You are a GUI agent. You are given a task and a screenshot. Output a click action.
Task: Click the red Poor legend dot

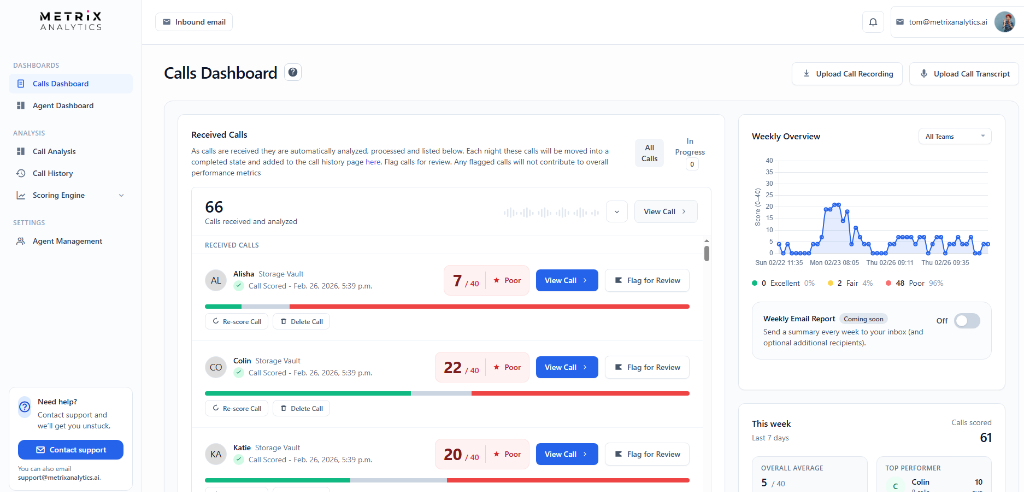(889, 284)
